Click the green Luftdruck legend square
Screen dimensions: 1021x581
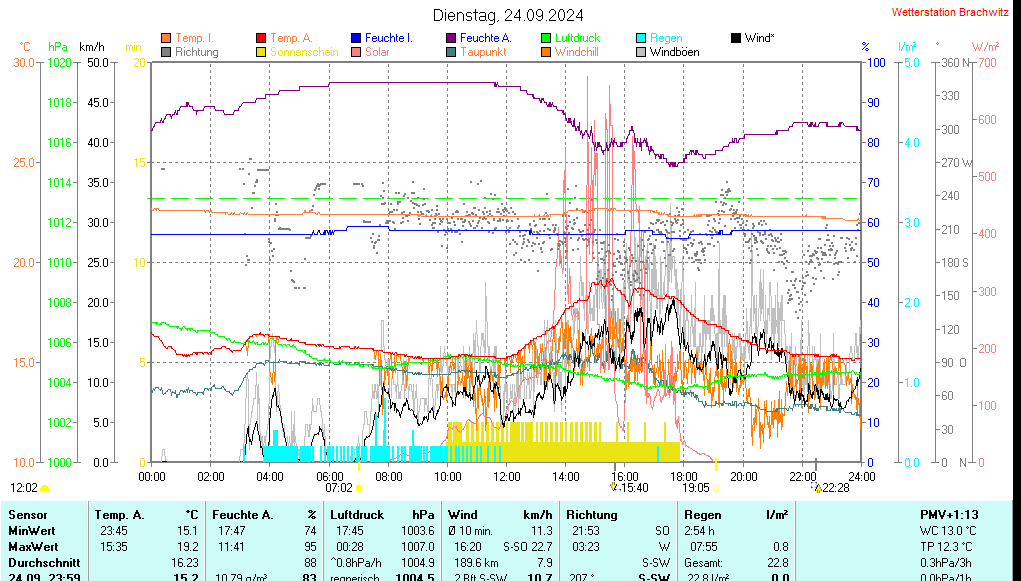tap(546, 38)
